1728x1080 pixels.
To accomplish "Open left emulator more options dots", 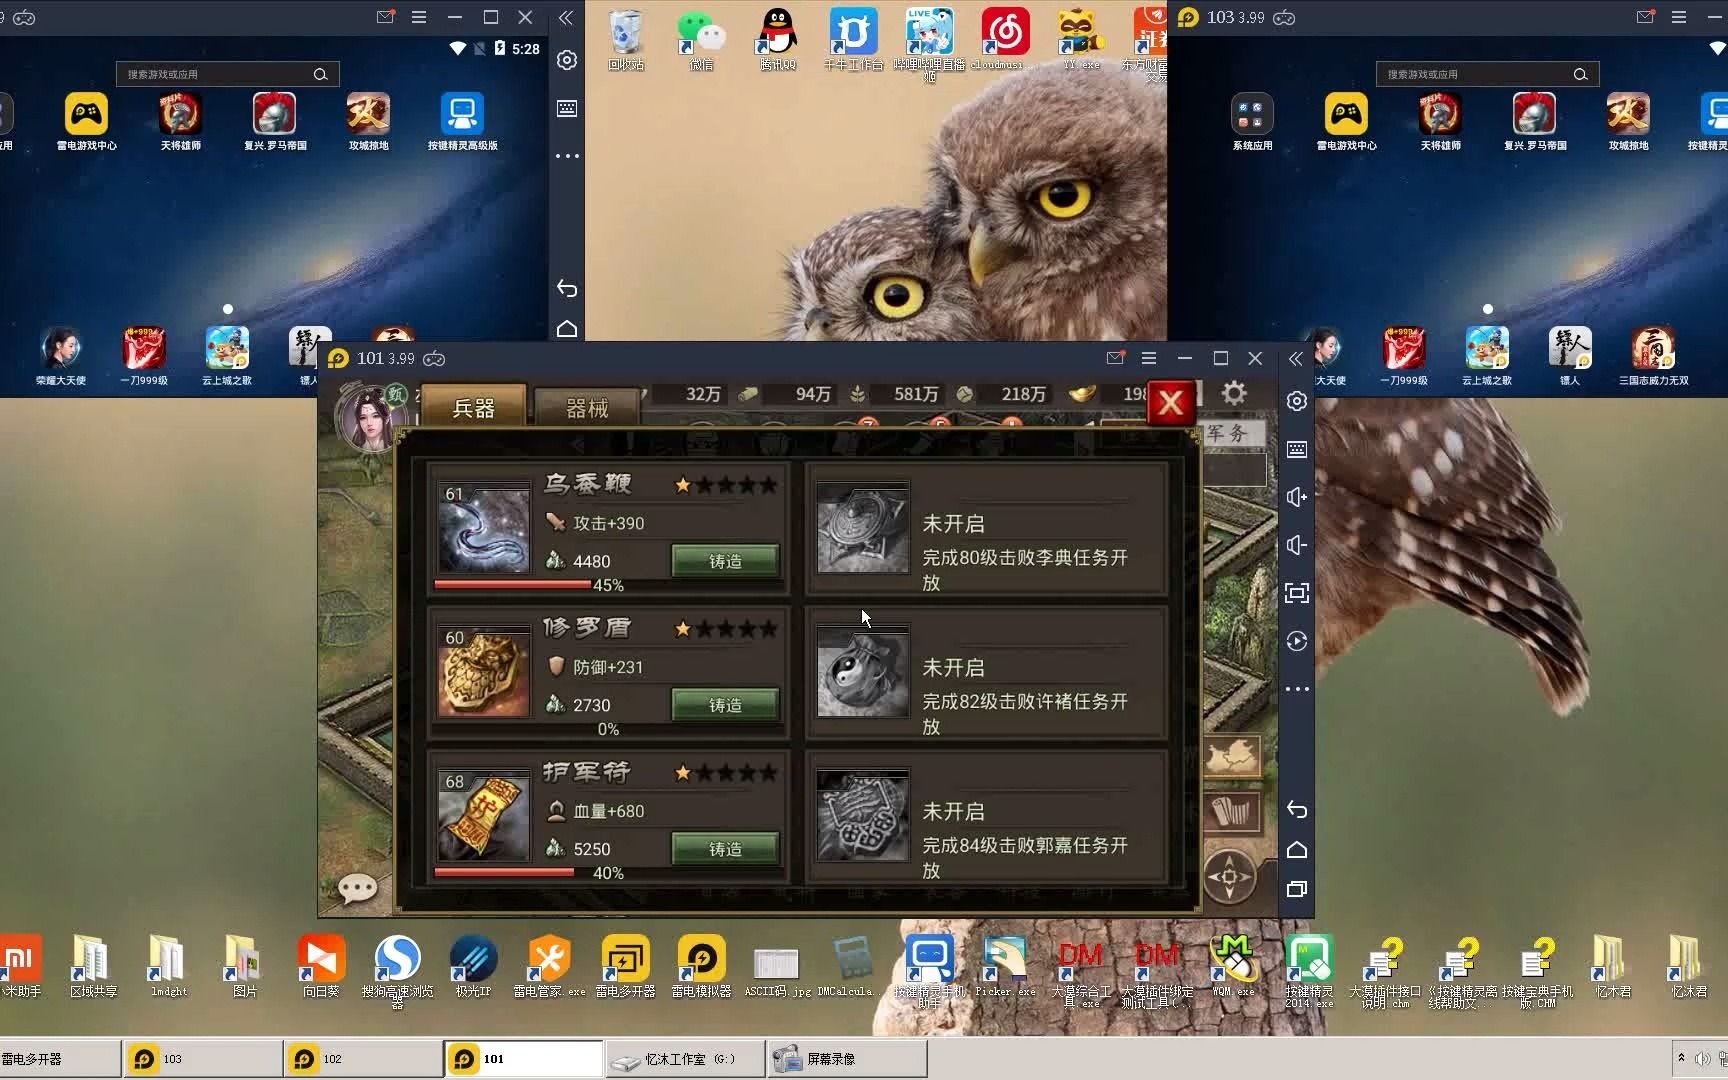I will pos(567,156).
